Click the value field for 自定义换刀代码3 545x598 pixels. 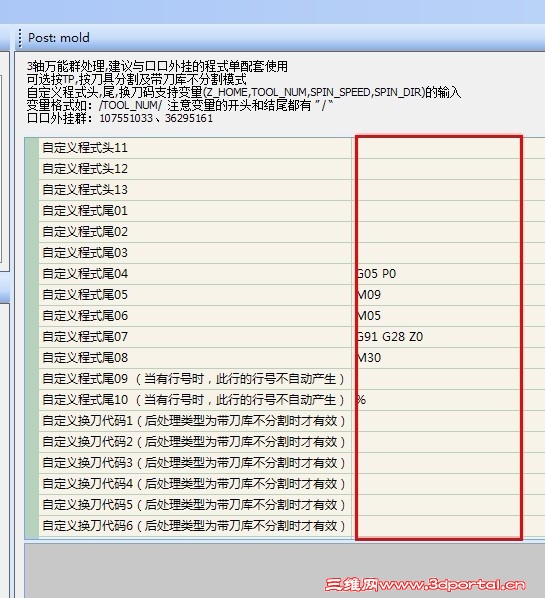(449, 463)
